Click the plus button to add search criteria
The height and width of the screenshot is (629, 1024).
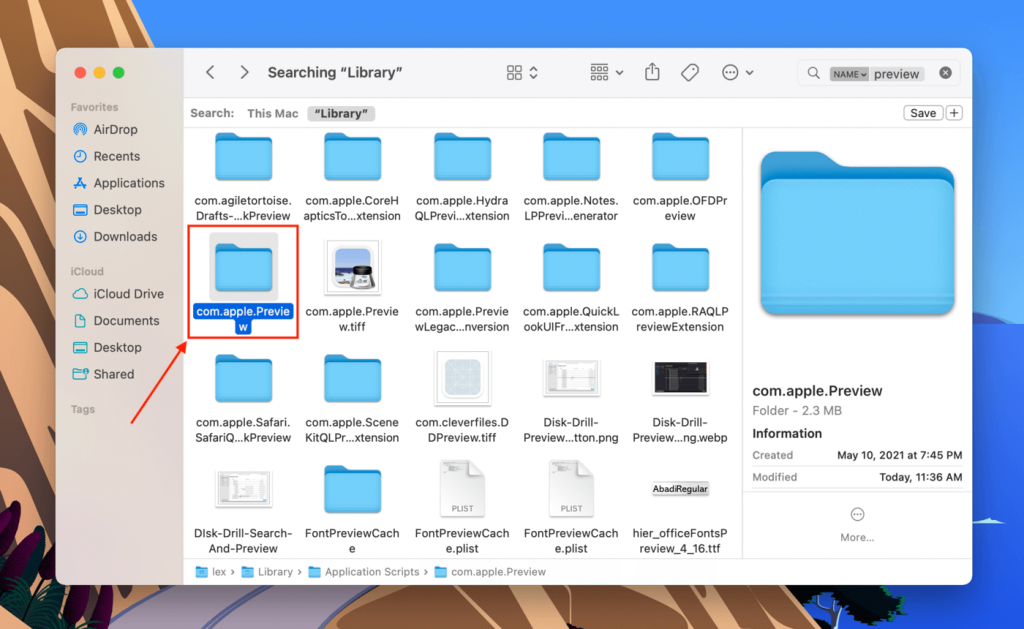coord(953,112)
